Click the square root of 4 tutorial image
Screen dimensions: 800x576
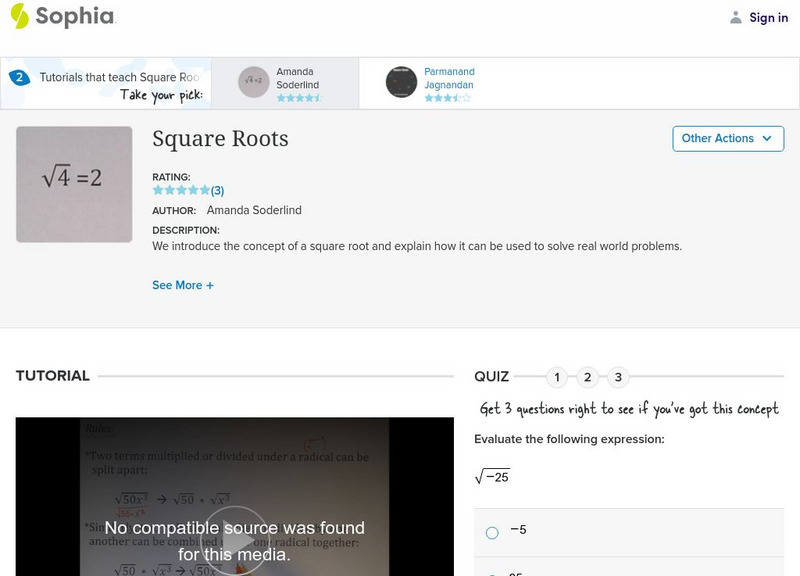(74, 184)
